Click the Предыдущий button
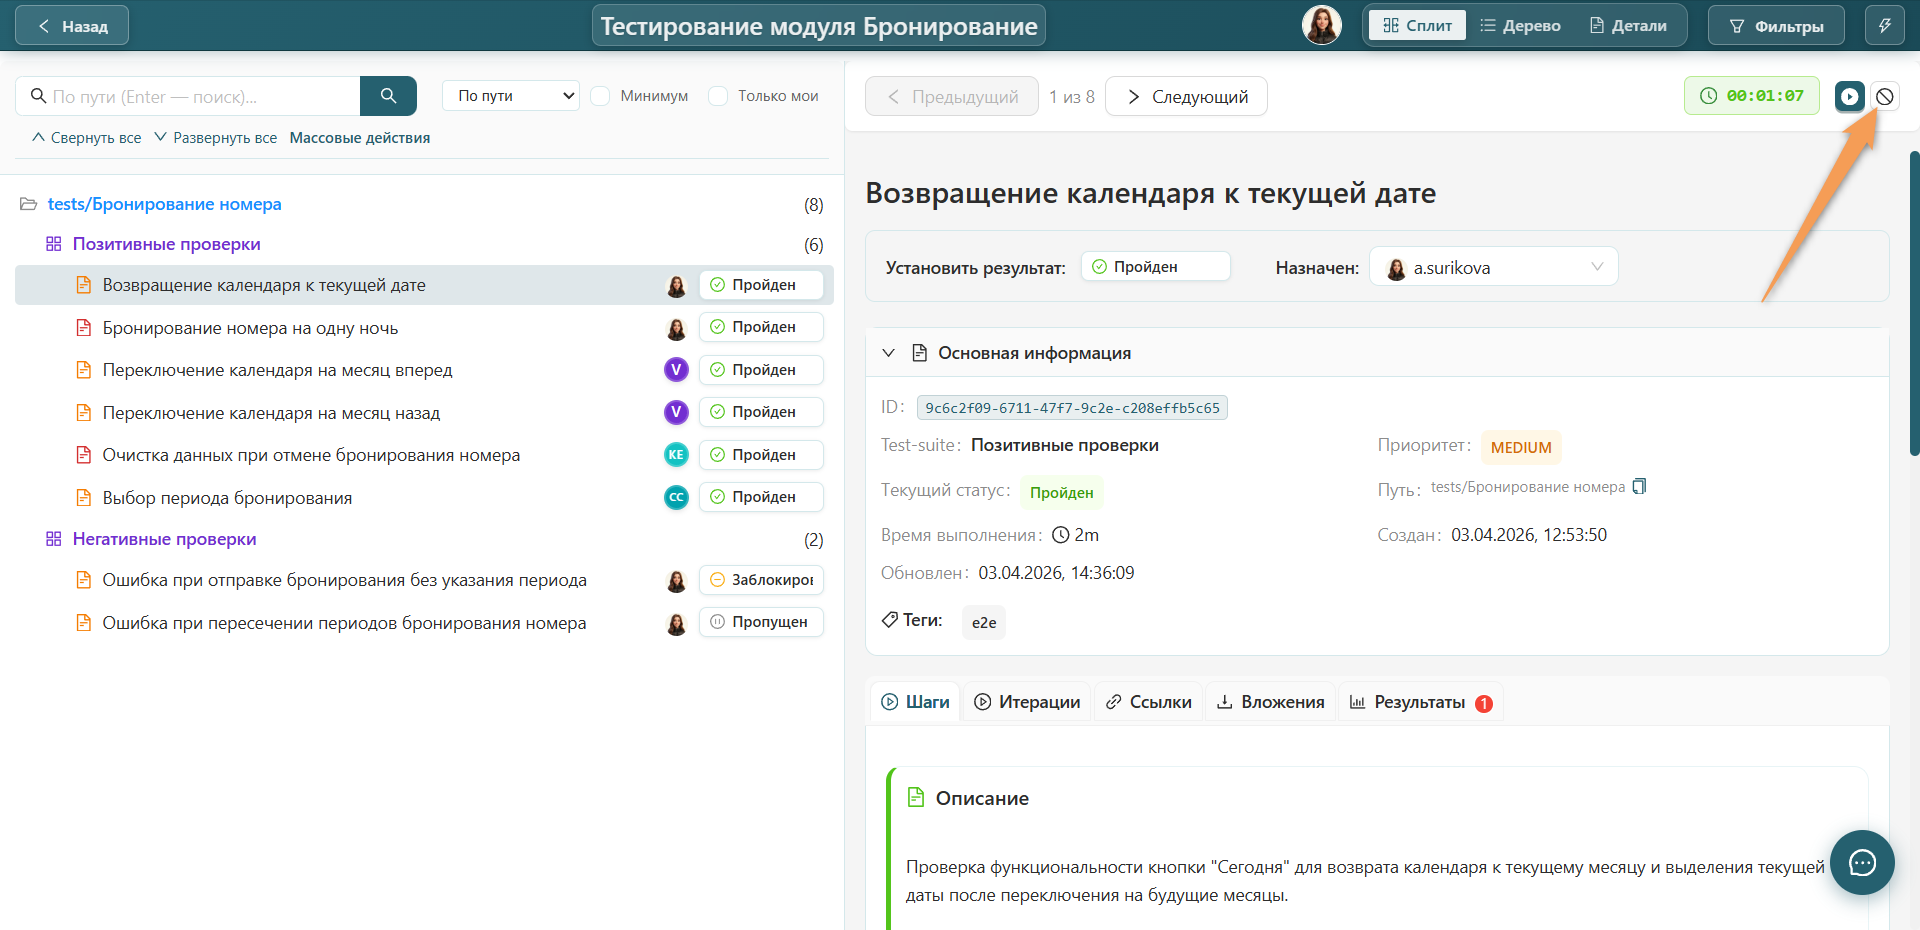Screen dimensions: 1920x930 click(x=951, y=96)
